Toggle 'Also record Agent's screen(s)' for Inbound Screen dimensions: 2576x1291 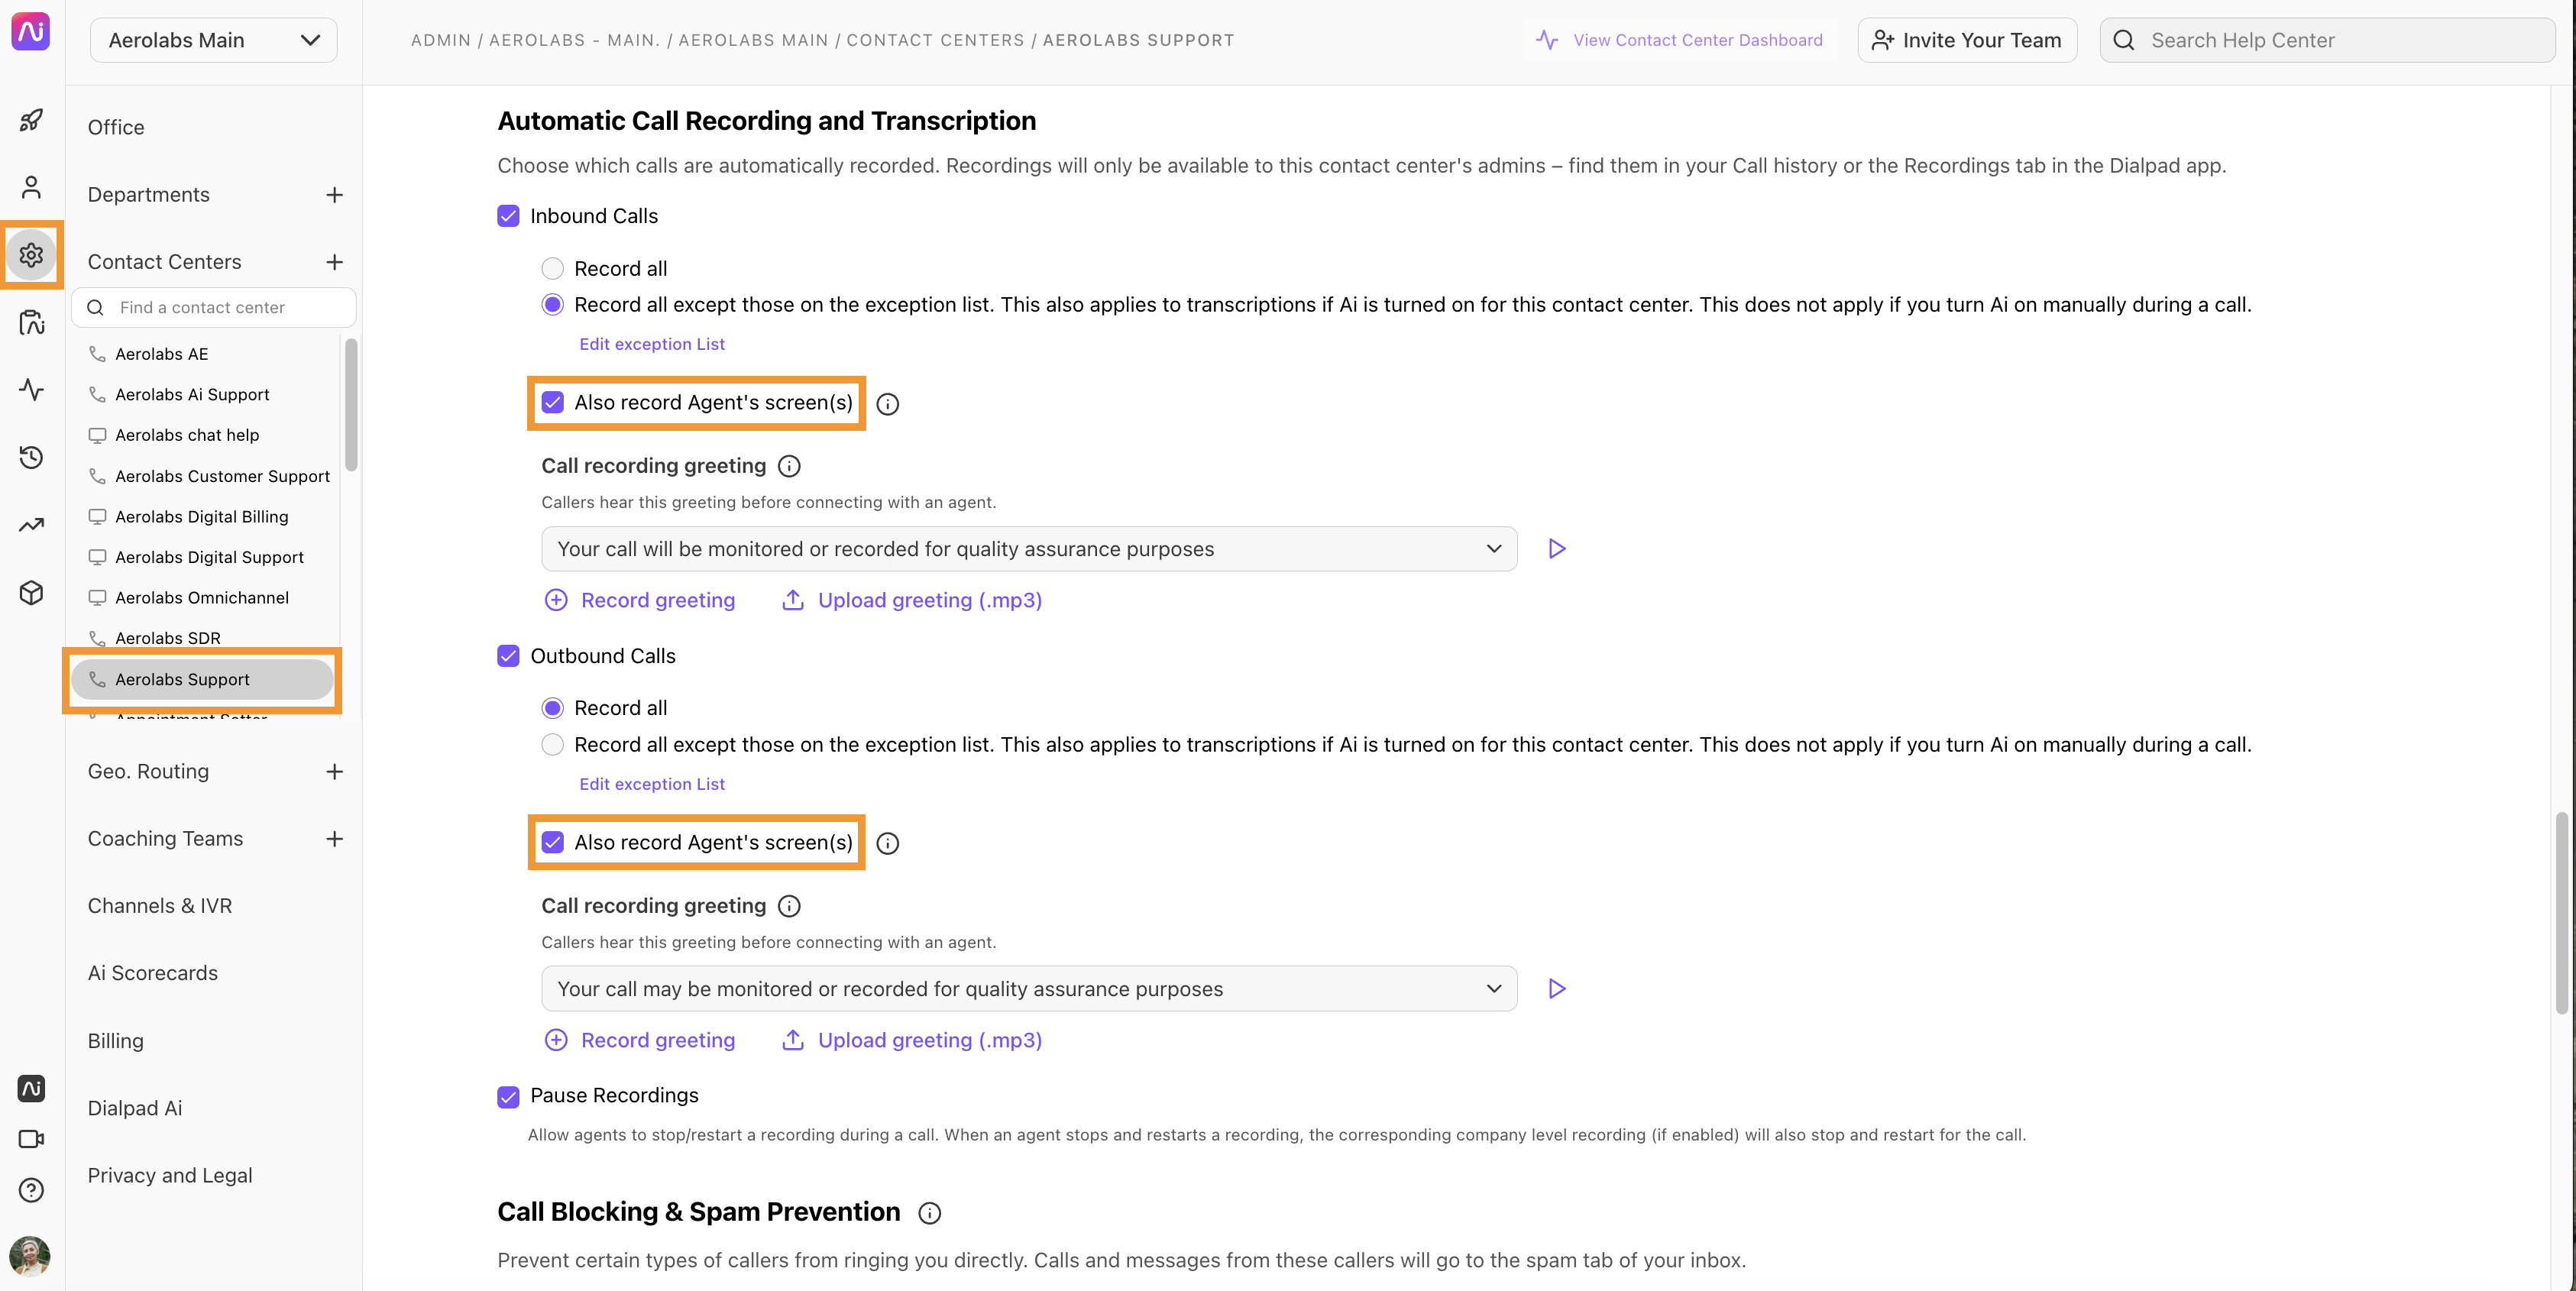(x=552, y=403)
